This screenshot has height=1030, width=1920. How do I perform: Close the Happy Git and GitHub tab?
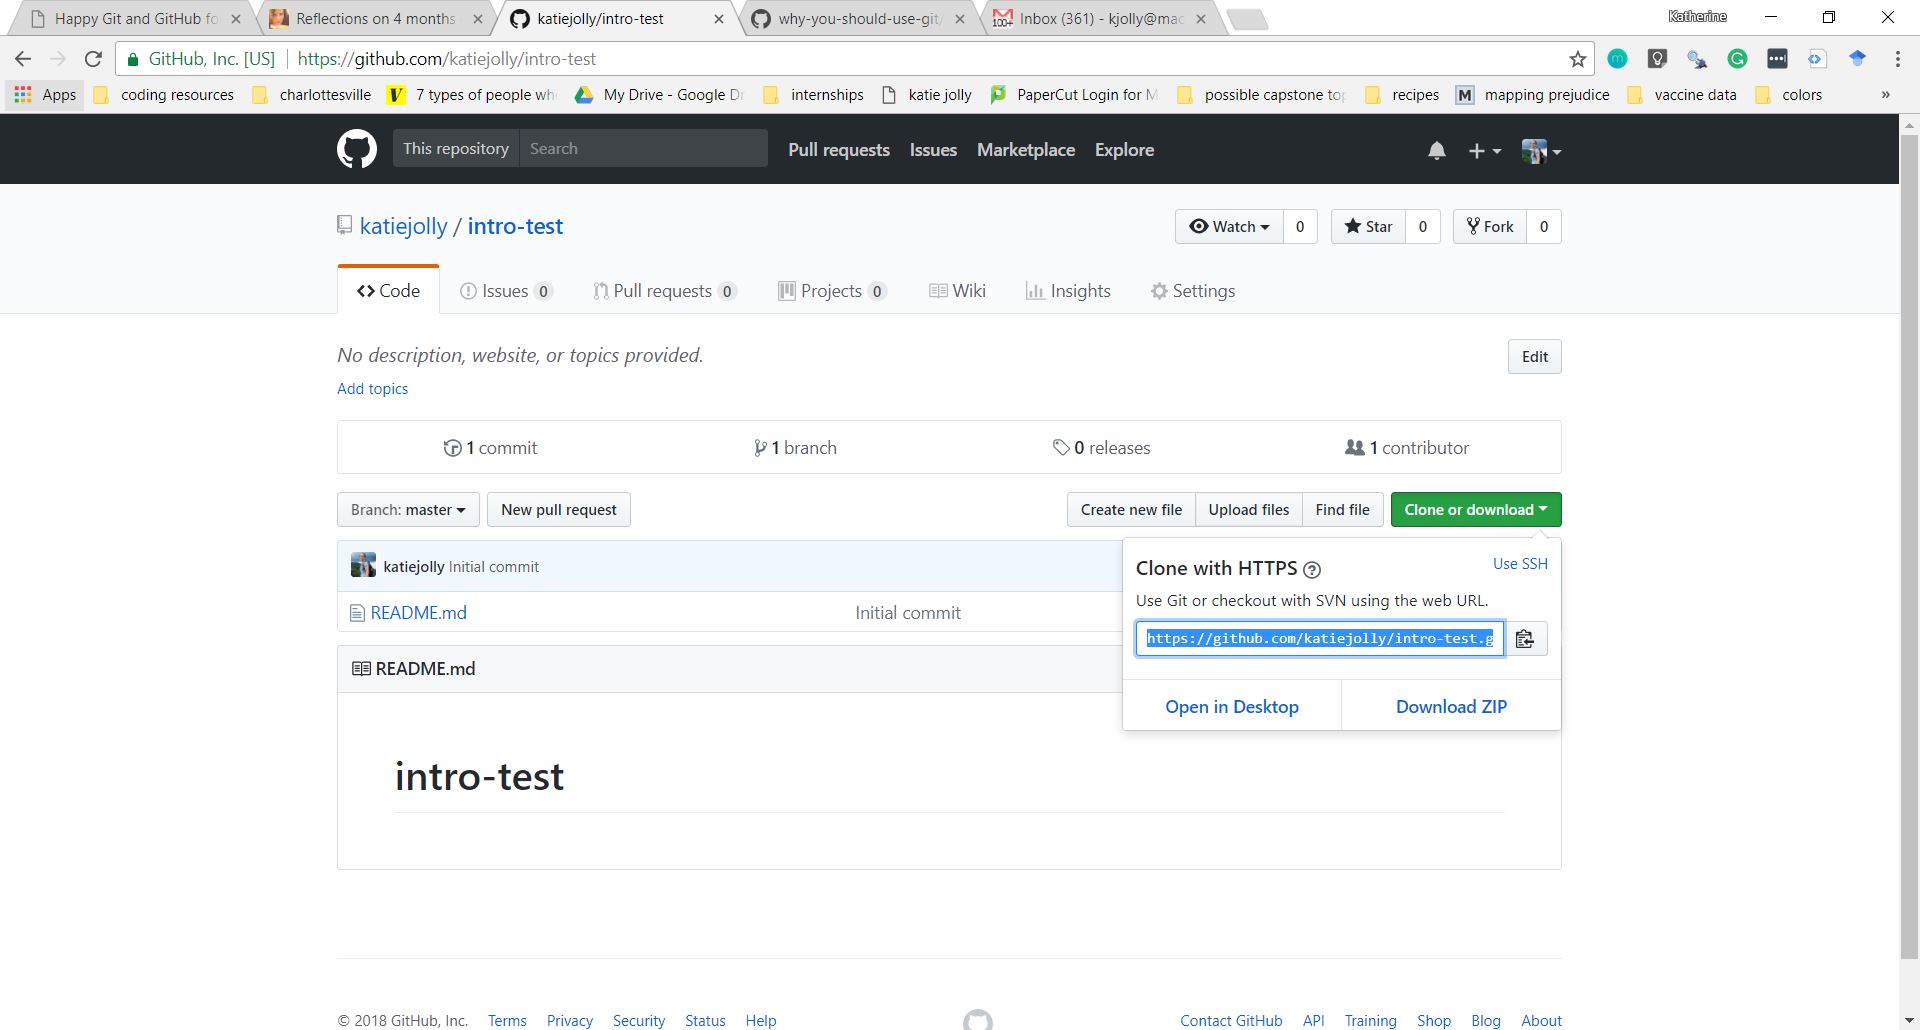tap(236, 19)
